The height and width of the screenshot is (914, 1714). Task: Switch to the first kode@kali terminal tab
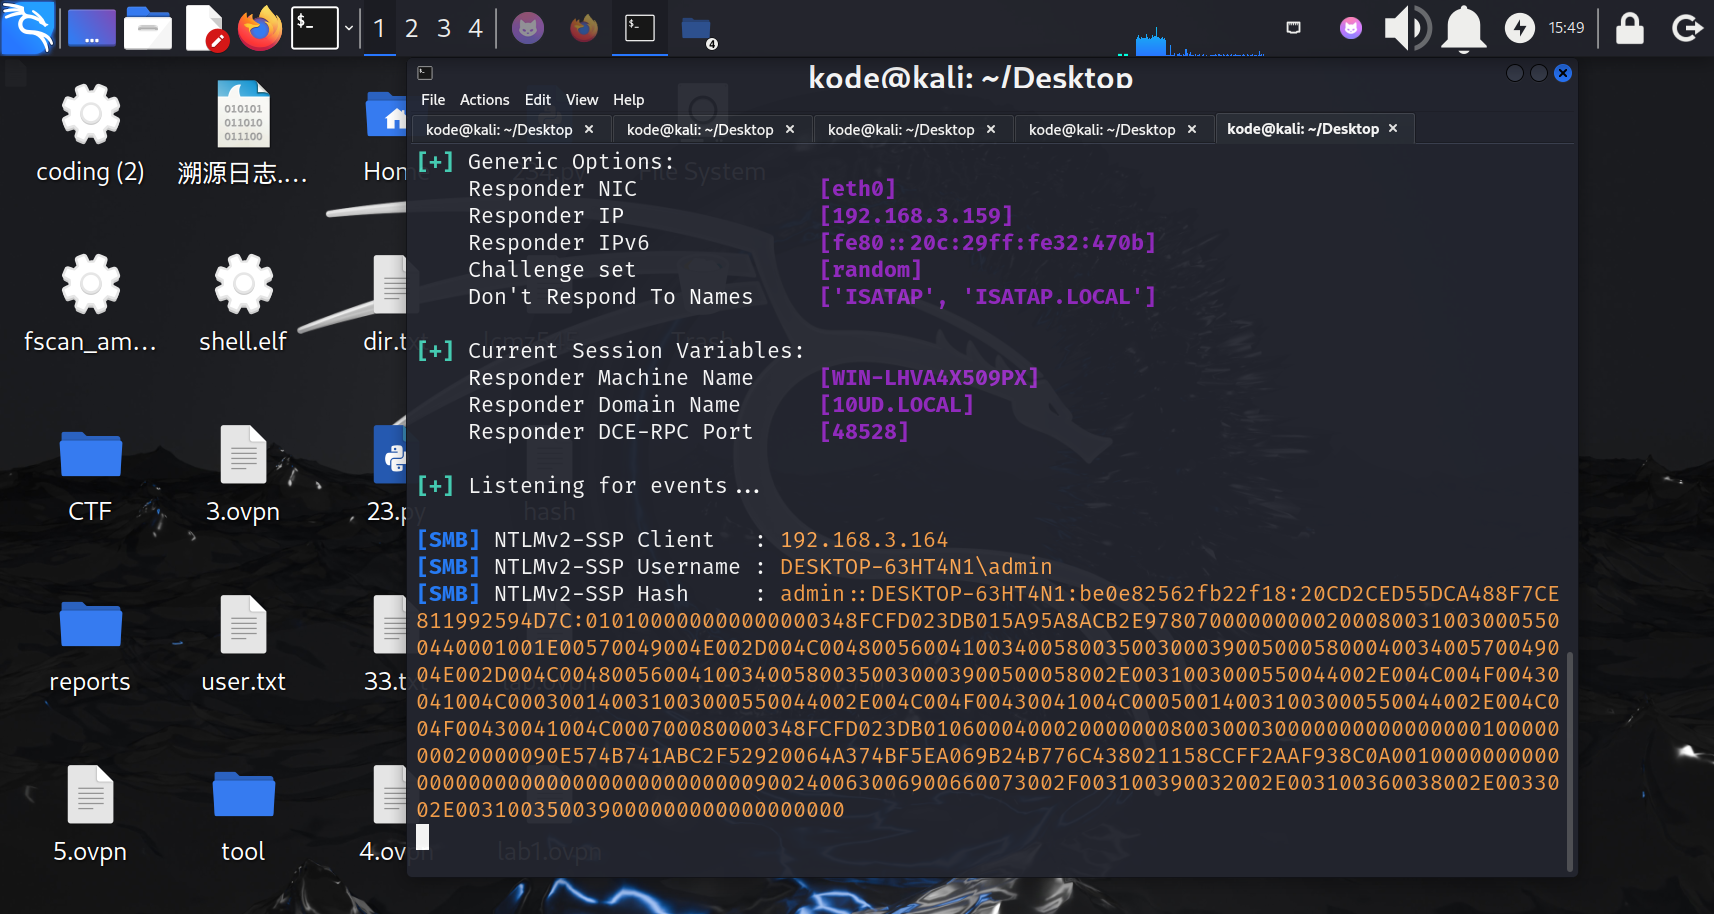click(499, 130)
